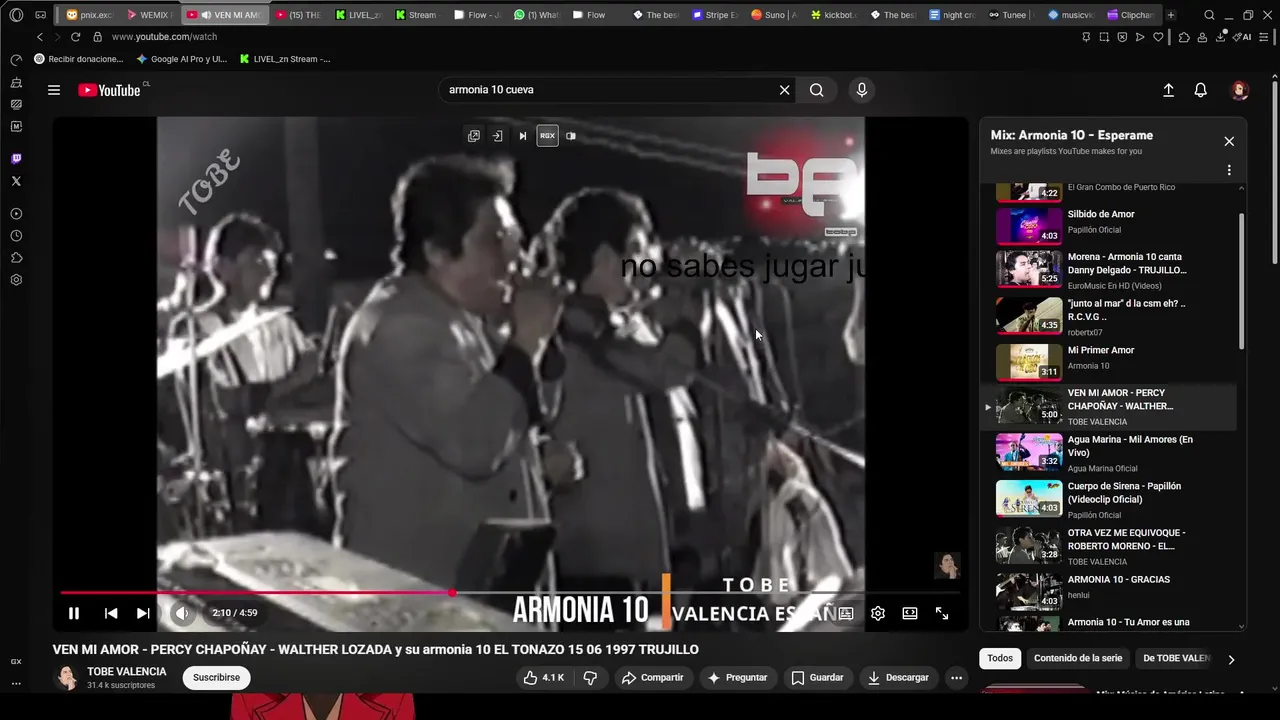Skip to the next video
Viewport: 1280px width, 720px height.
point(143,613)
